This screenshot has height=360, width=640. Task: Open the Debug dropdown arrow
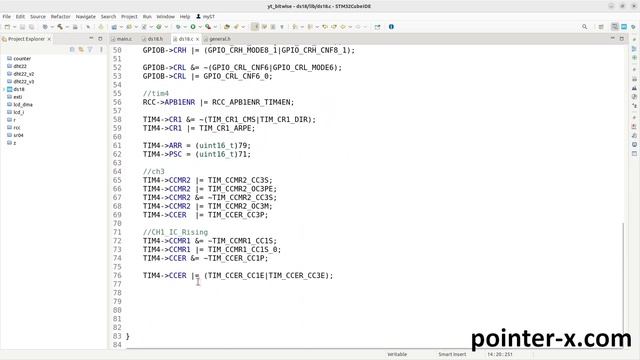(x=184, y=27)
